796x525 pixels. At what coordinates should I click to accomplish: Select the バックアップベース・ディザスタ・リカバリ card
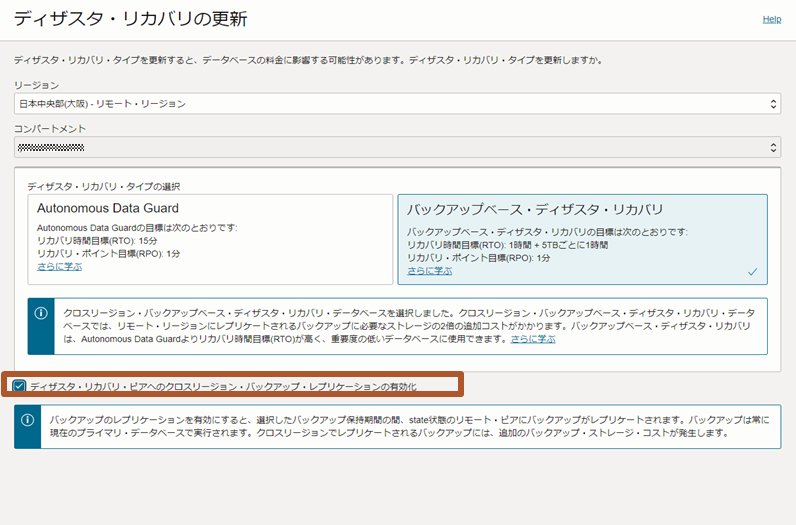(x=582, y=239)
